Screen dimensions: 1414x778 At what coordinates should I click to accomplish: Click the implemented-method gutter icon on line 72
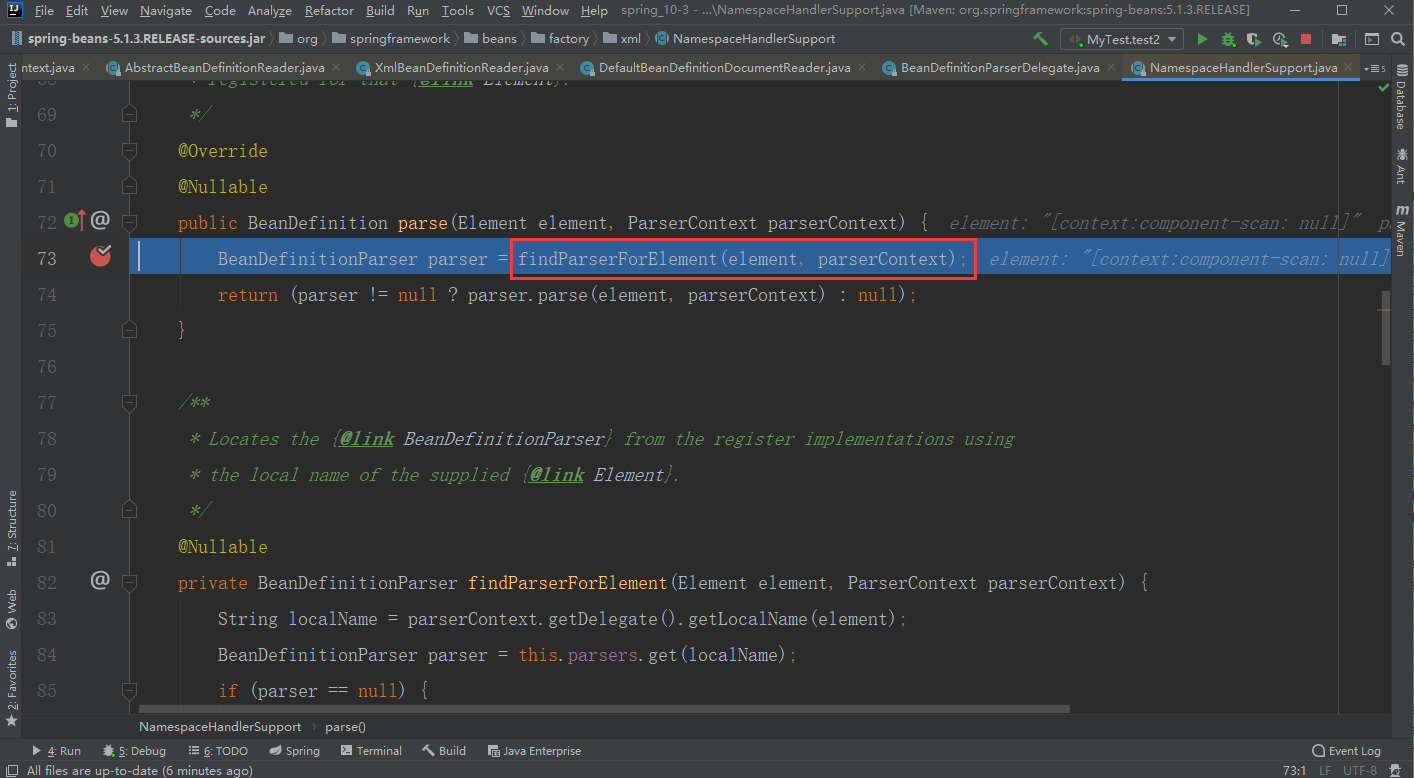(75, 220)
